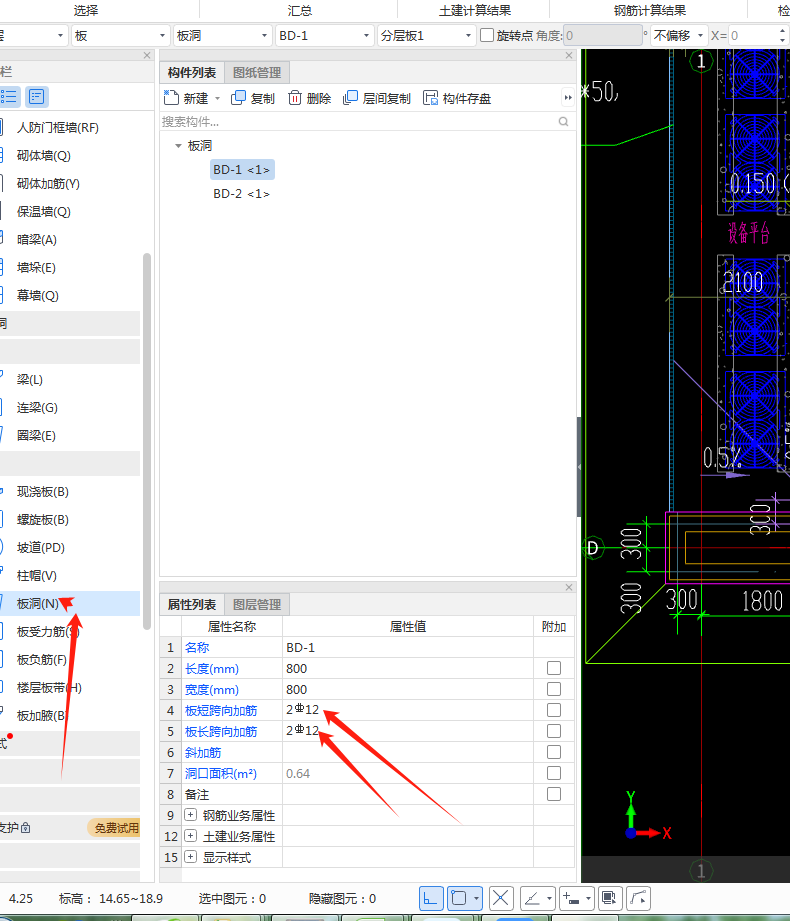
Task: Select 现浇板(B) in the navigation list
Action: (x=42, y=492)
